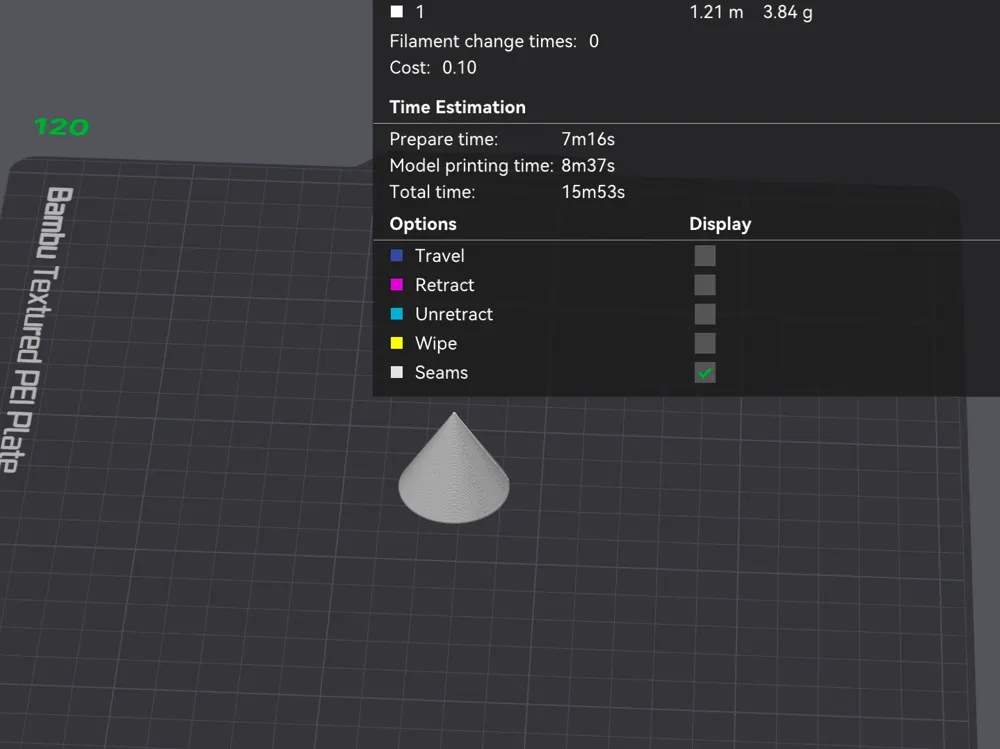Click the Model printing time row
Screen dimensions: 1000x749
(x=502, y=166)
